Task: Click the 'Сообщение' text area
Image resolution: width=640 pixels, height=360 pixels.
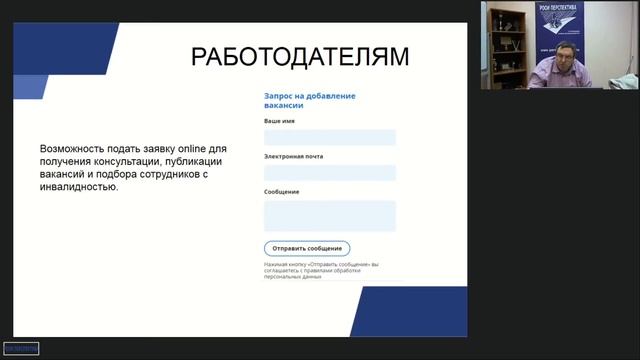Action: tap(330, 216)
